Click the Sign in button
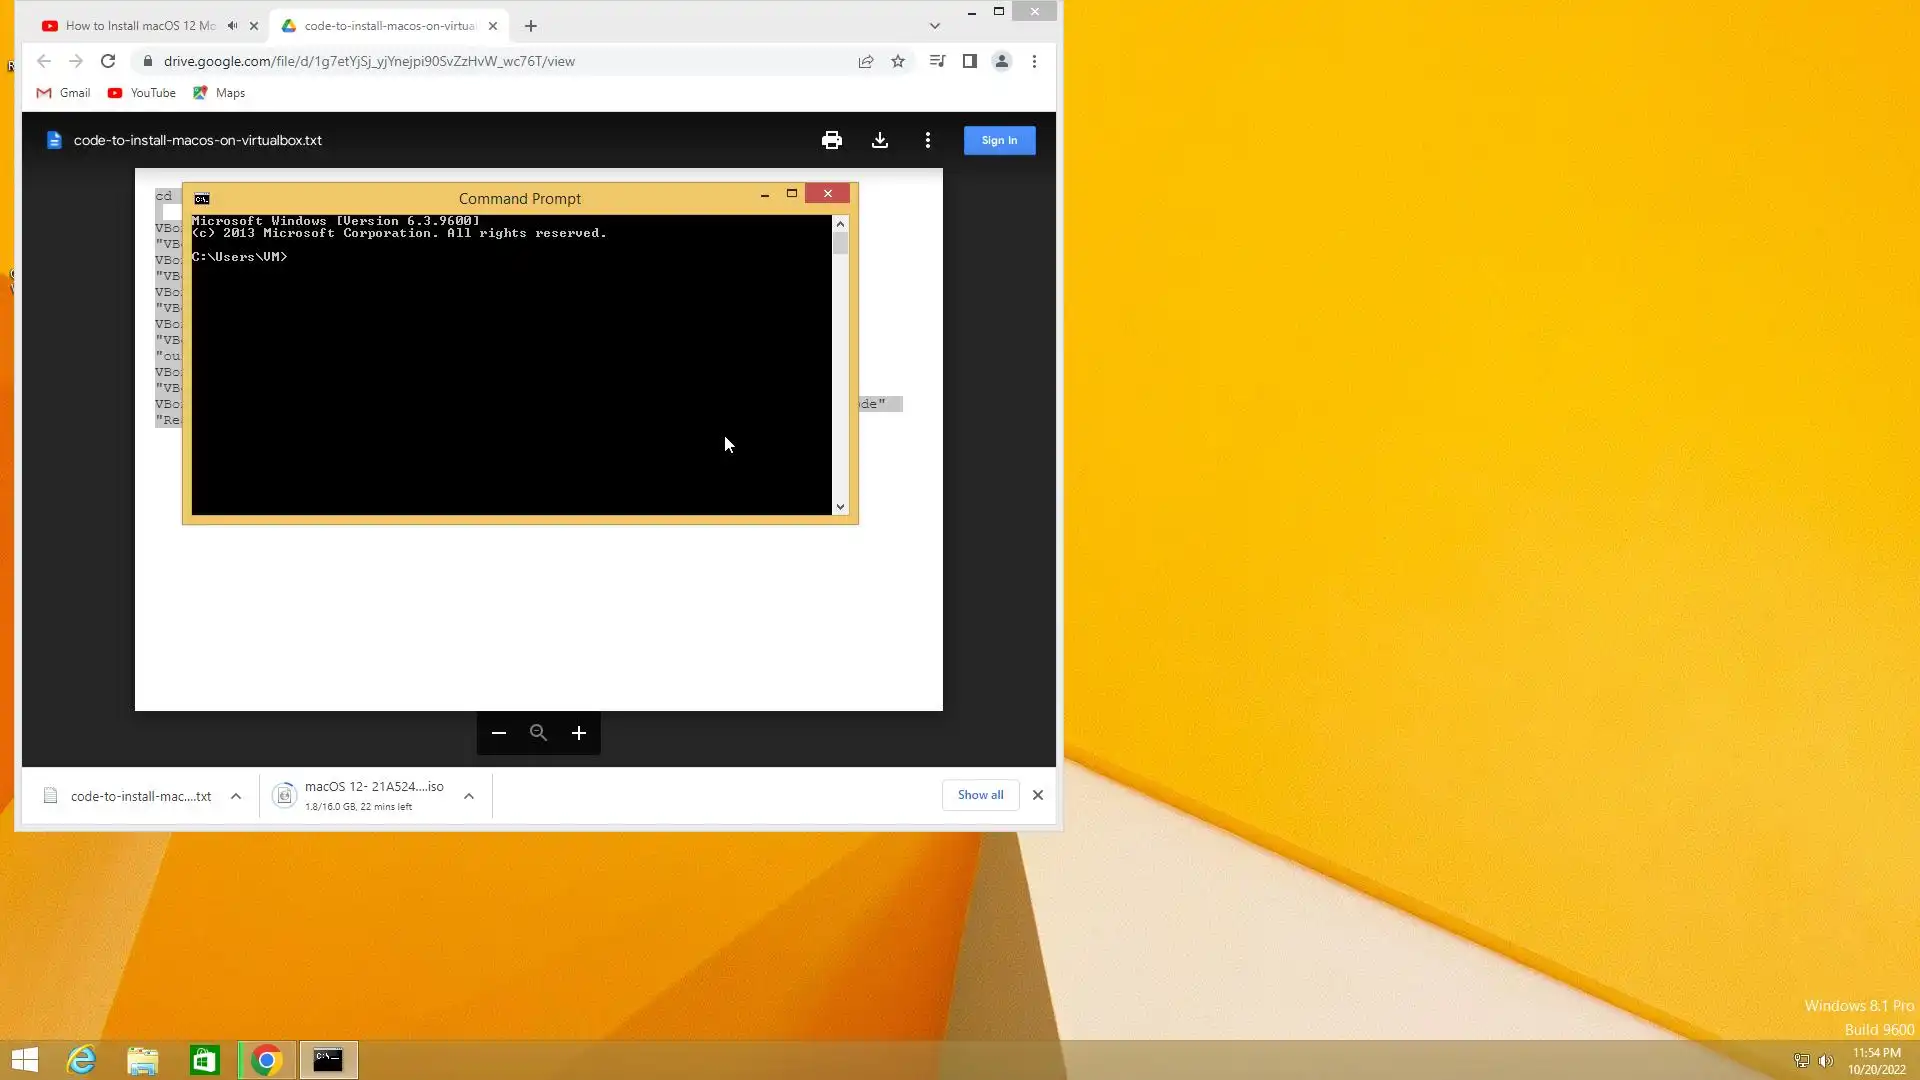 (999, 140)
